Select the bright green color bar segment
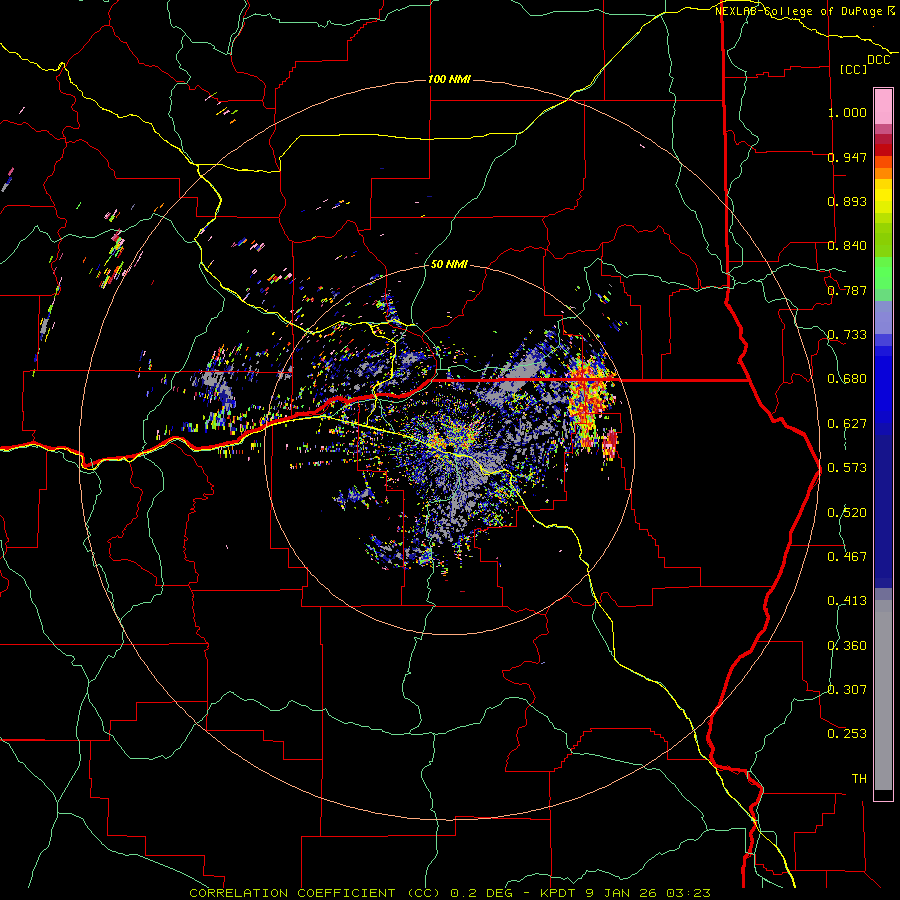This screenshot has width=900, height=900. (x=883, y=273)
